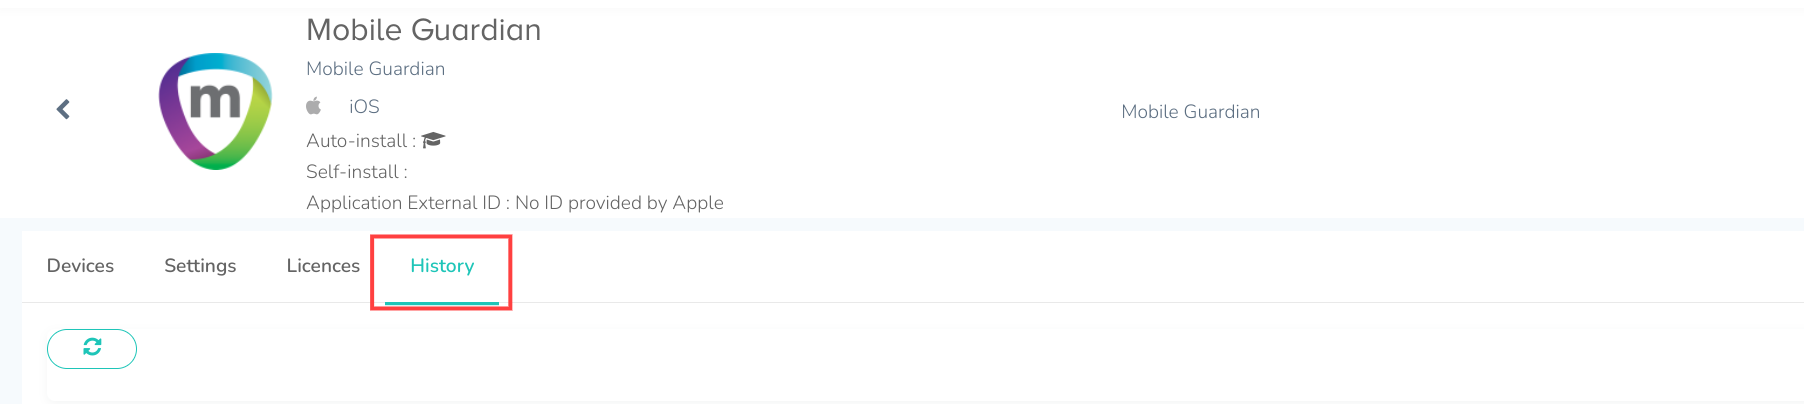Open the Devices tab
This screenshot has width=1804, height=404.
coord(80,266)
